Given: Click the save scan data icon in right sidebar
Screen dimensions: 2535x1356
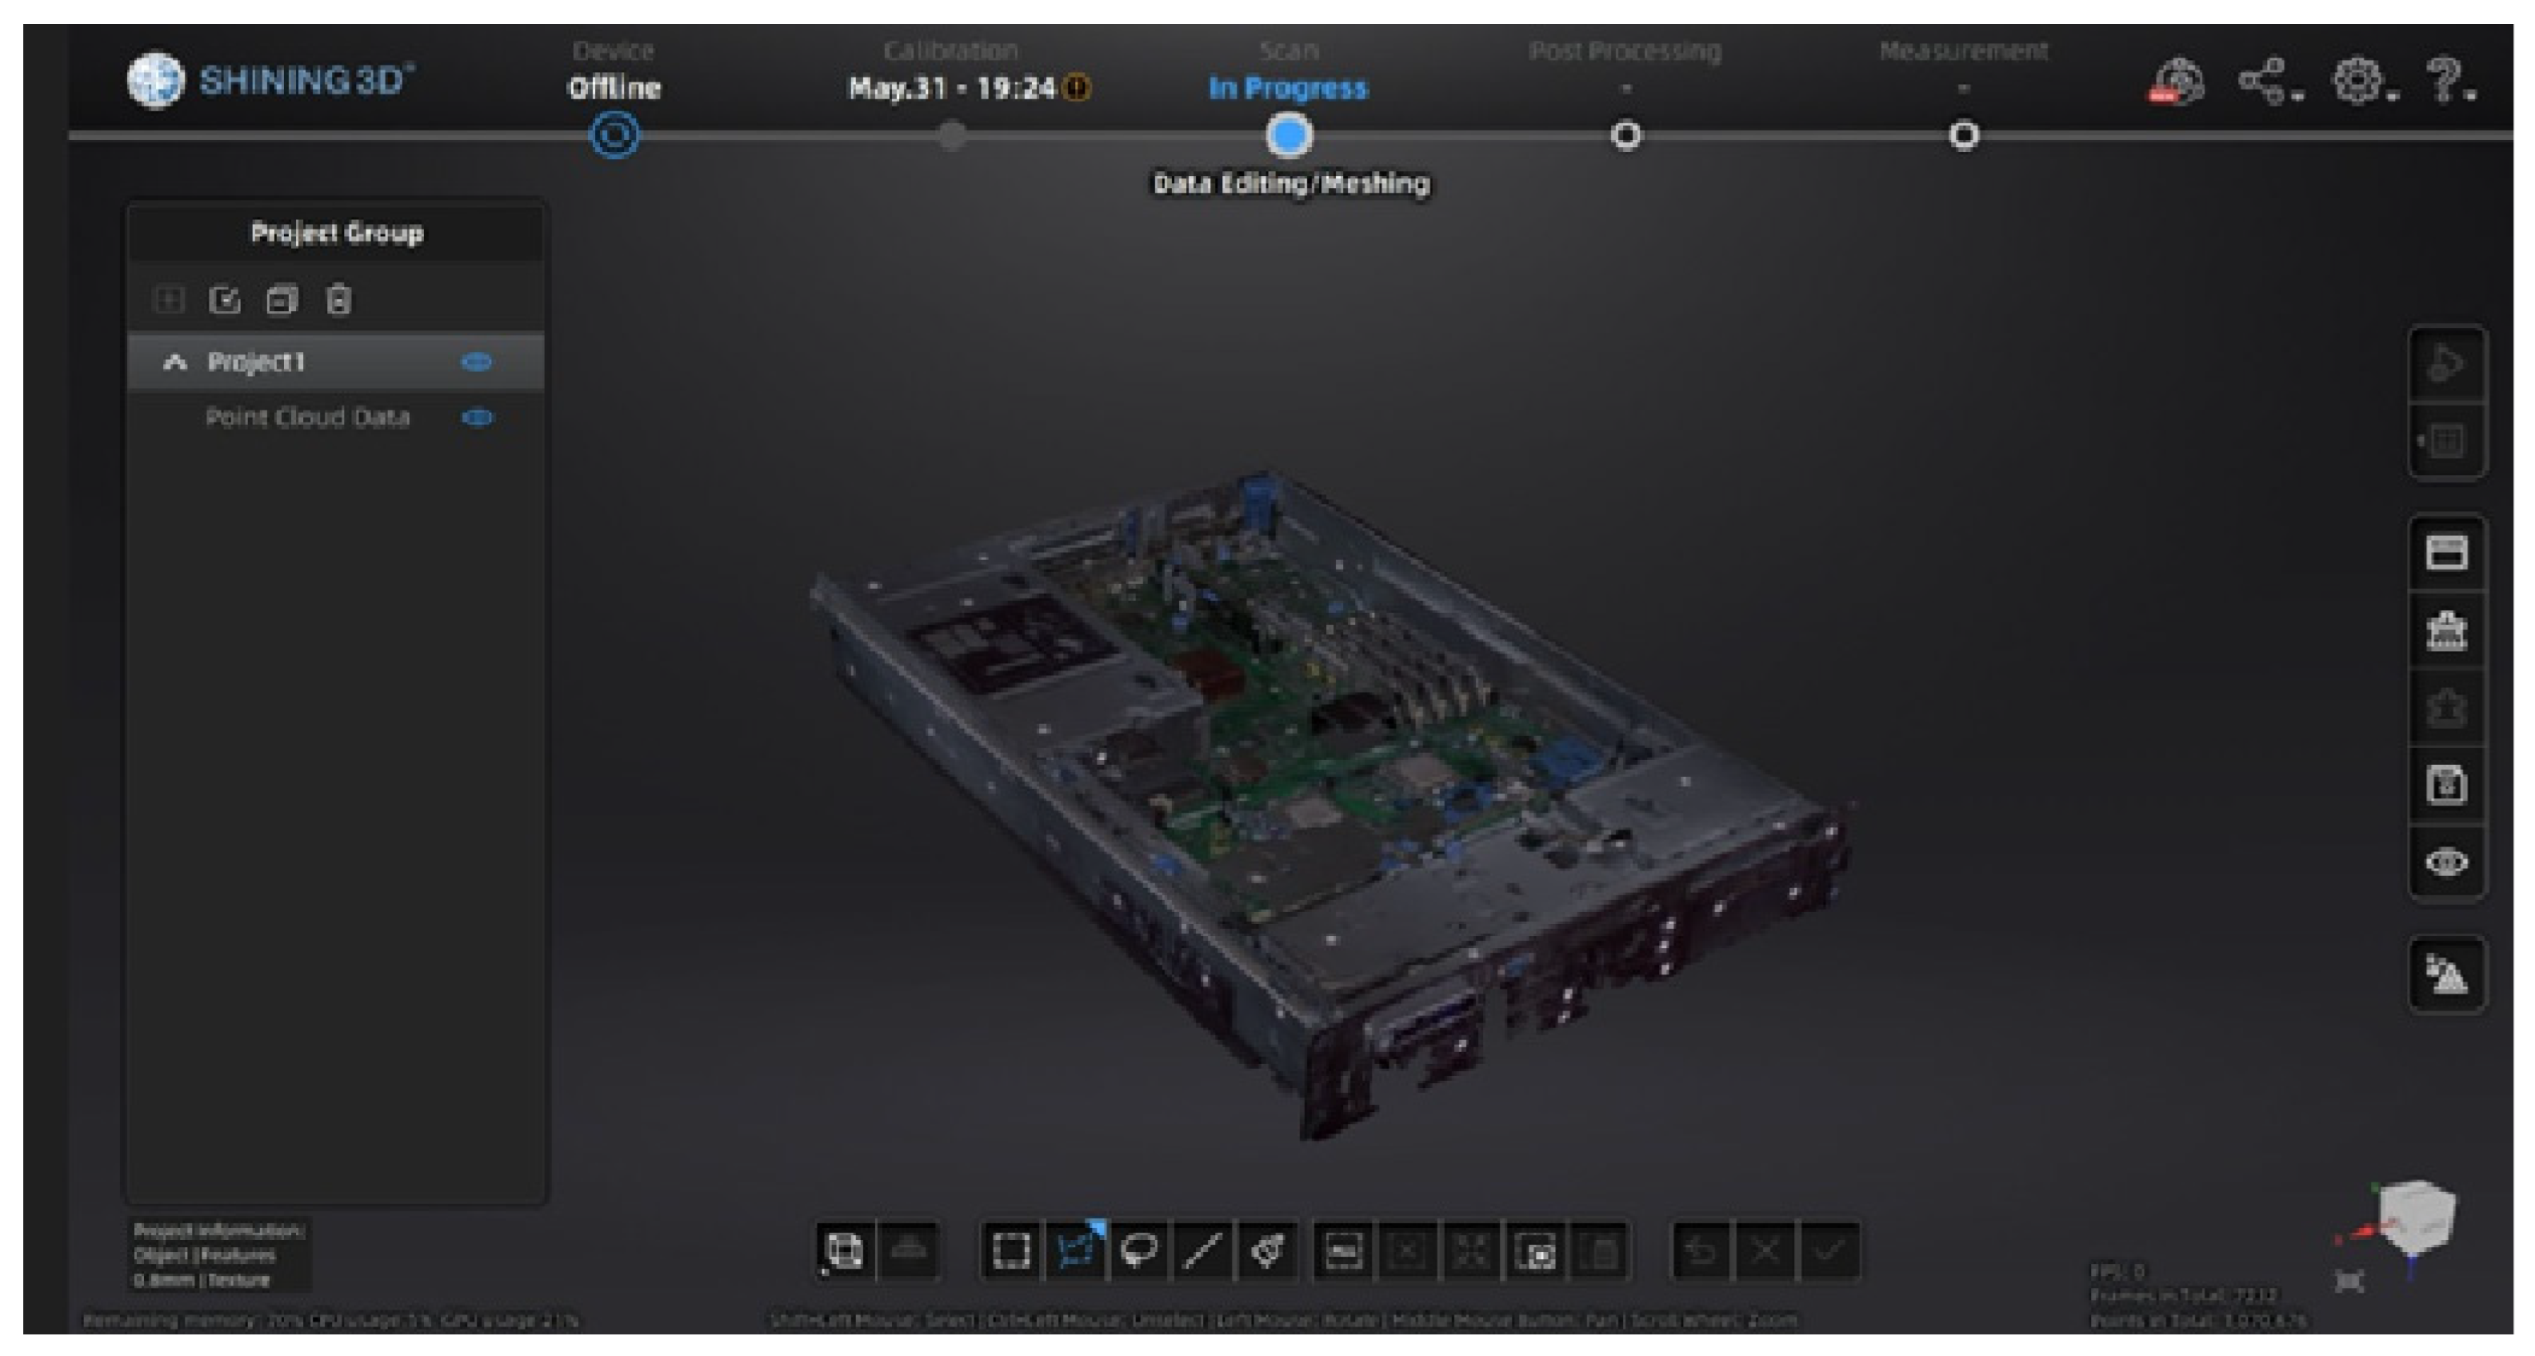Looking at the screenshot, I should click(2446, 785).
